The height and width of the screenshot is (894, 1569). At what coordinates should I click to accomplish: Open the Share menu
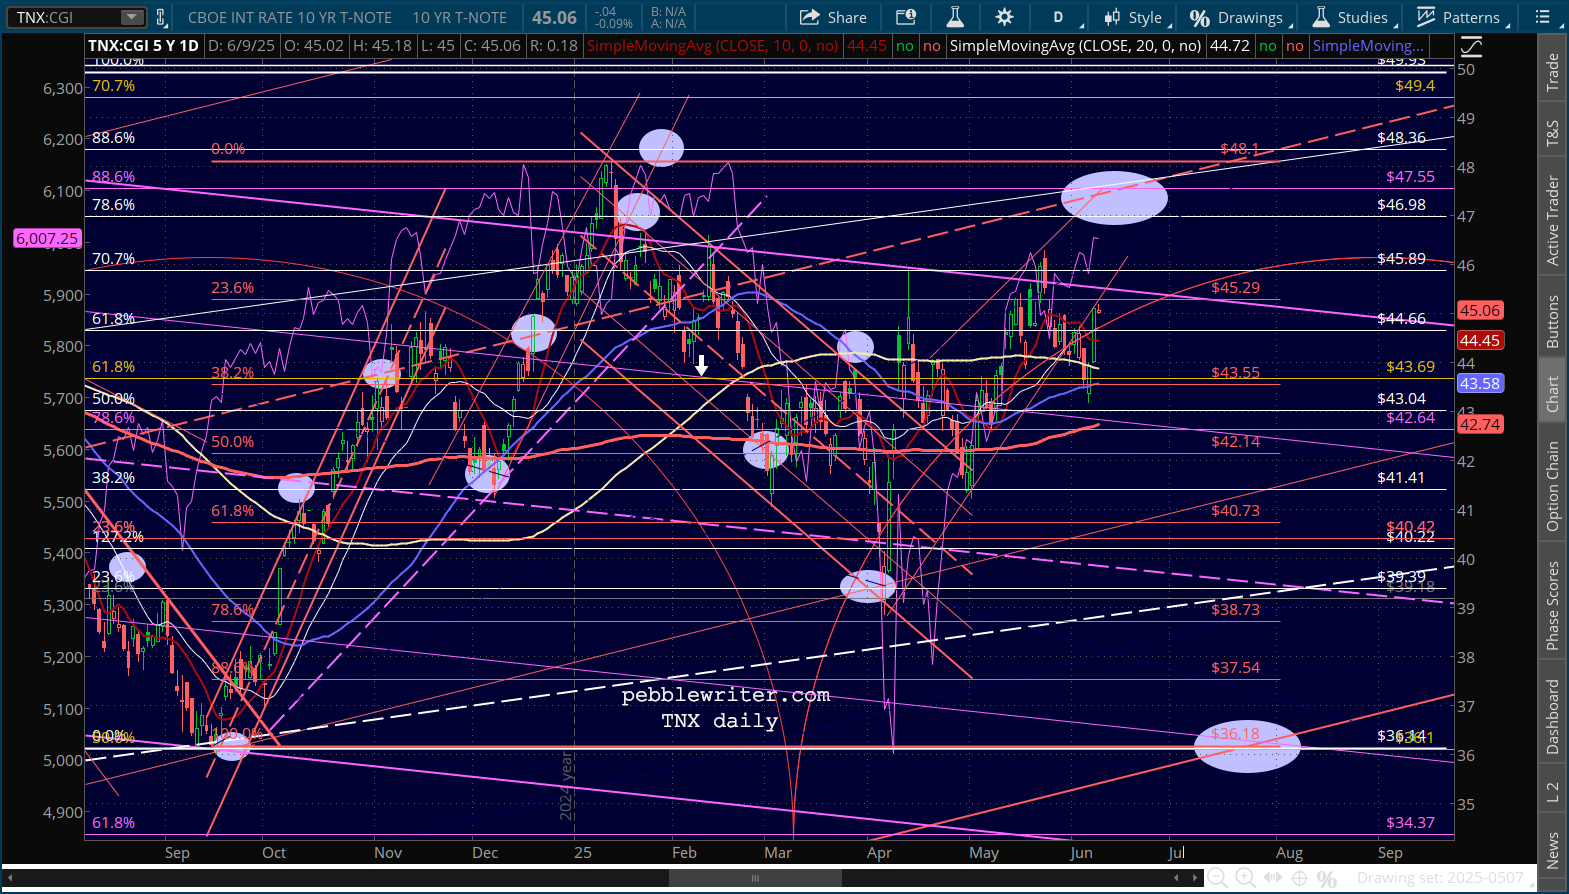pyautogui.click(x=833, y=17)
